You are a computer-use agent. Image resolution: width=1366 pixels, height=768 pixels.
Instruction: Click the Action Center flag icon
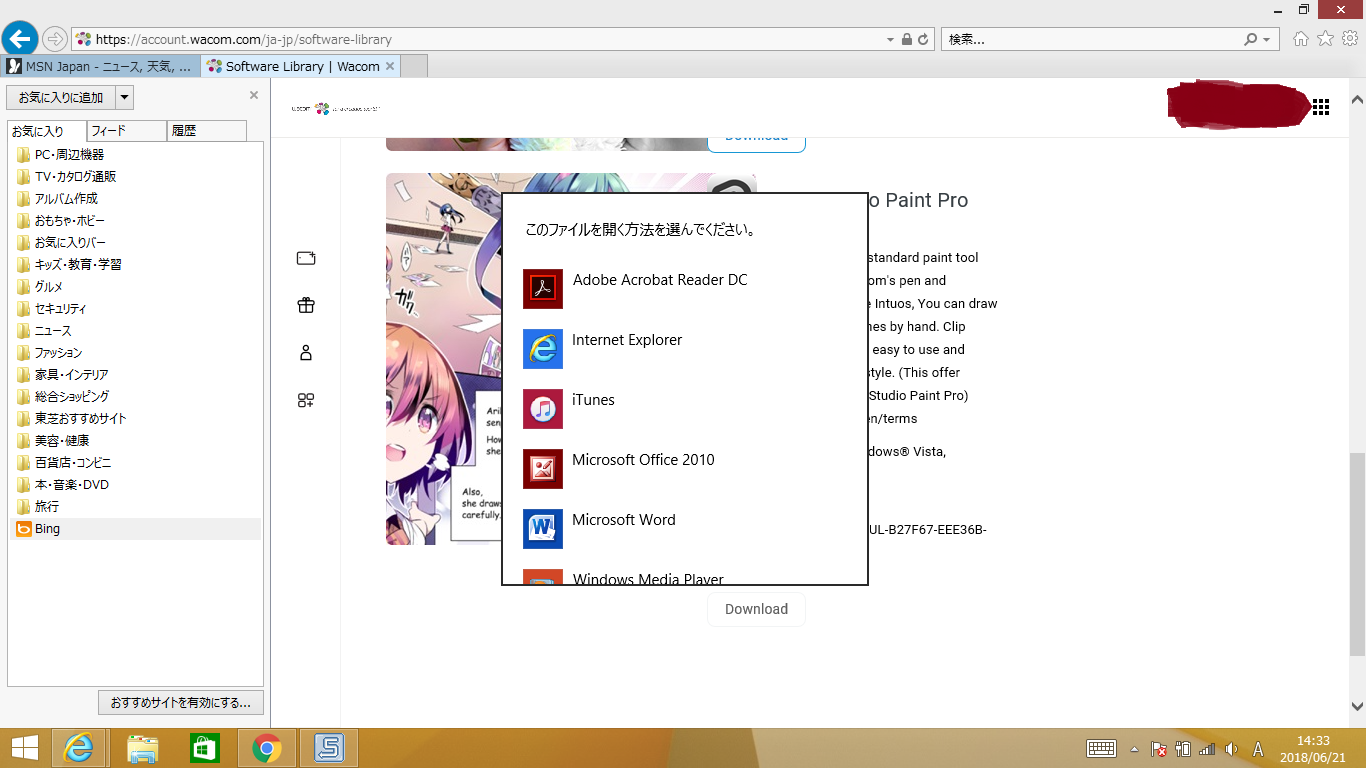tap(1160, 749)
